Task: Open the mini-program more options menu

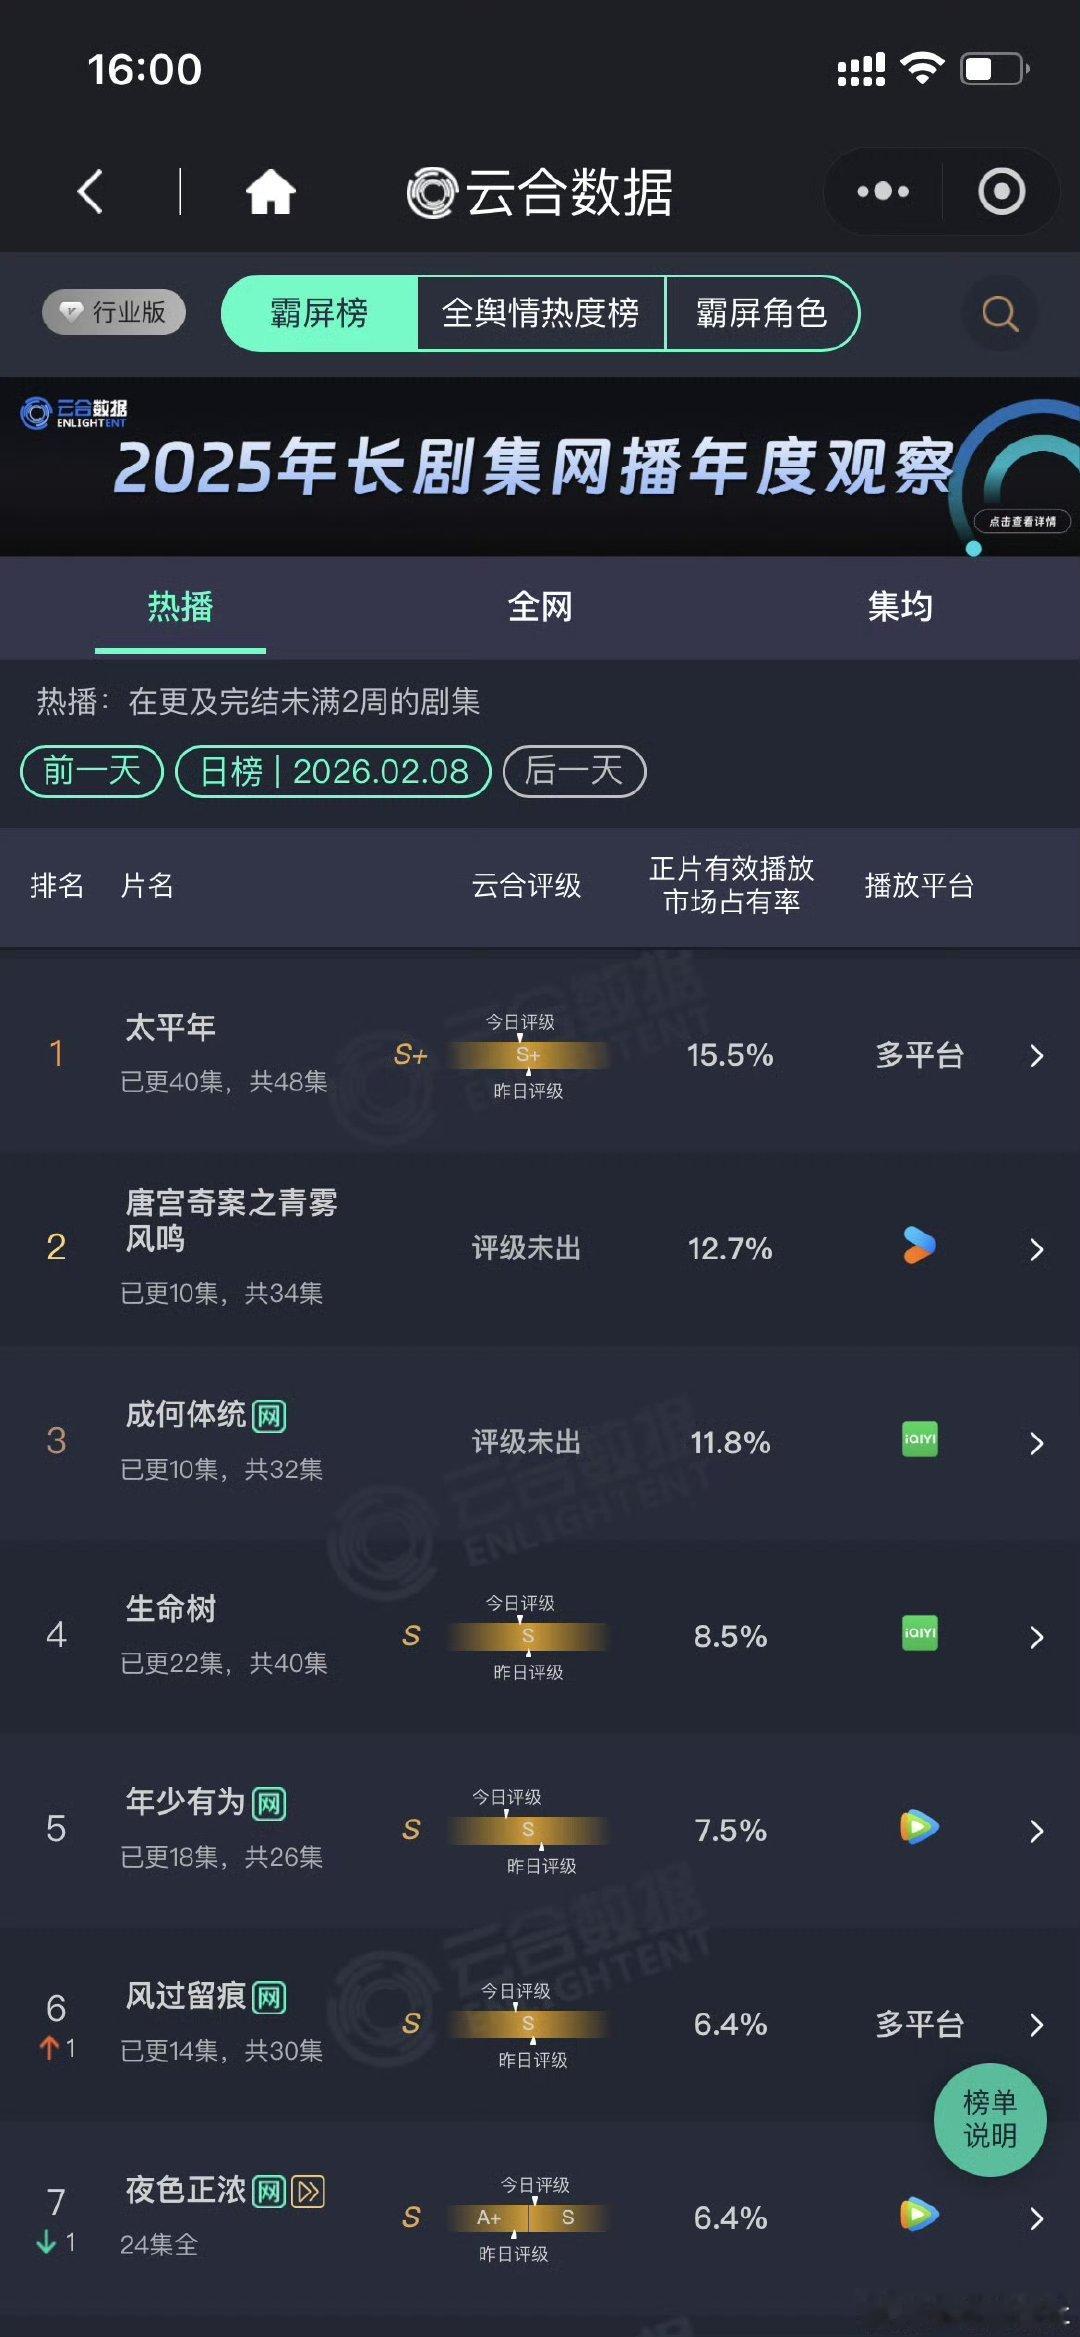Action: (x=881, y=191)
